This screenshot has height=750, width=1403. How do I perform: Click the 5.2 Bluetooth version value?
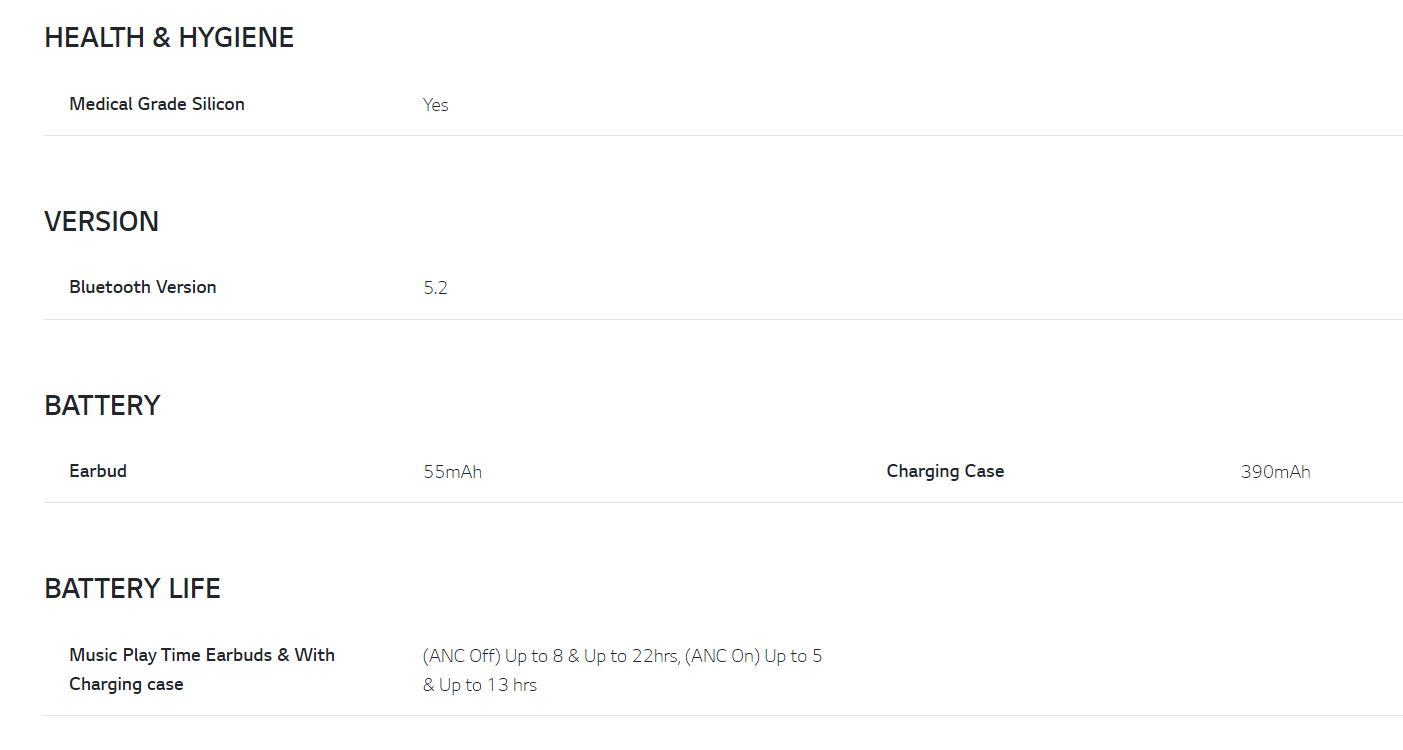tap(435, 288)
